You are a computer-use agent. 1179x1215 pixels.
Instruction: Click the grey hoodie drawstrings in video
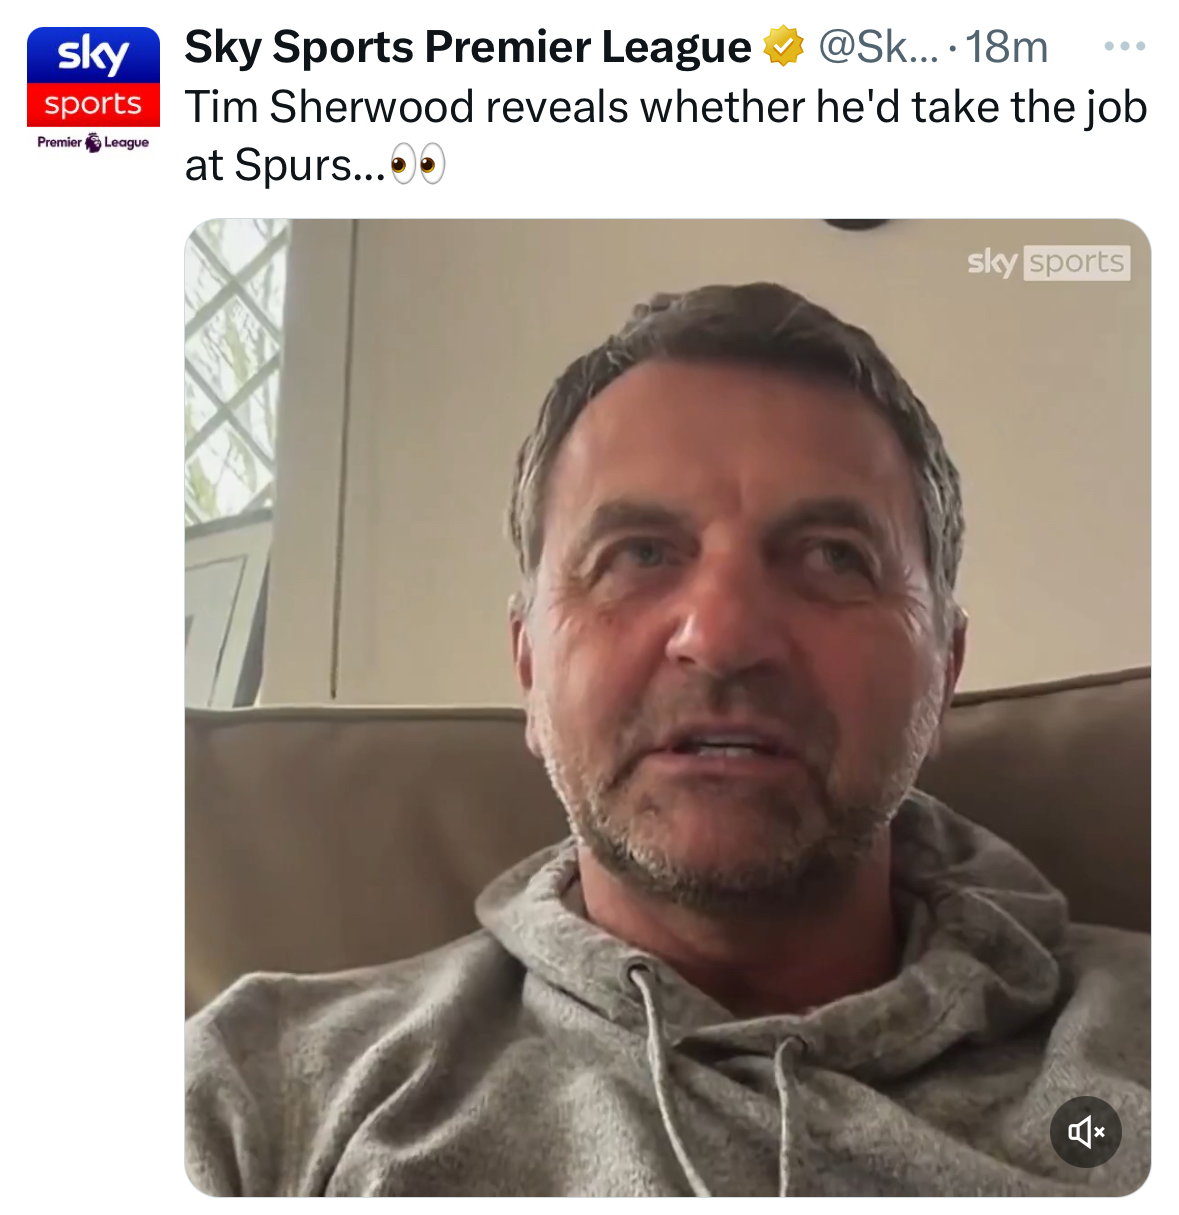pos(715,1080)
